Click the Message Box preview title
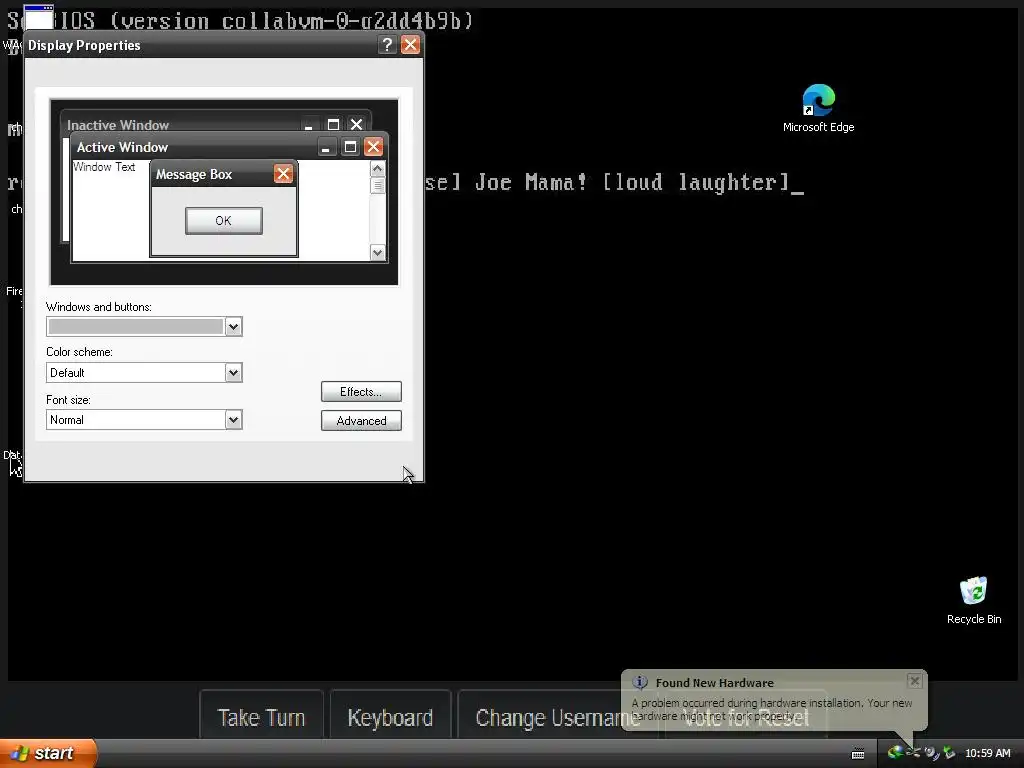1024x768 pixels. coord(194,174)
